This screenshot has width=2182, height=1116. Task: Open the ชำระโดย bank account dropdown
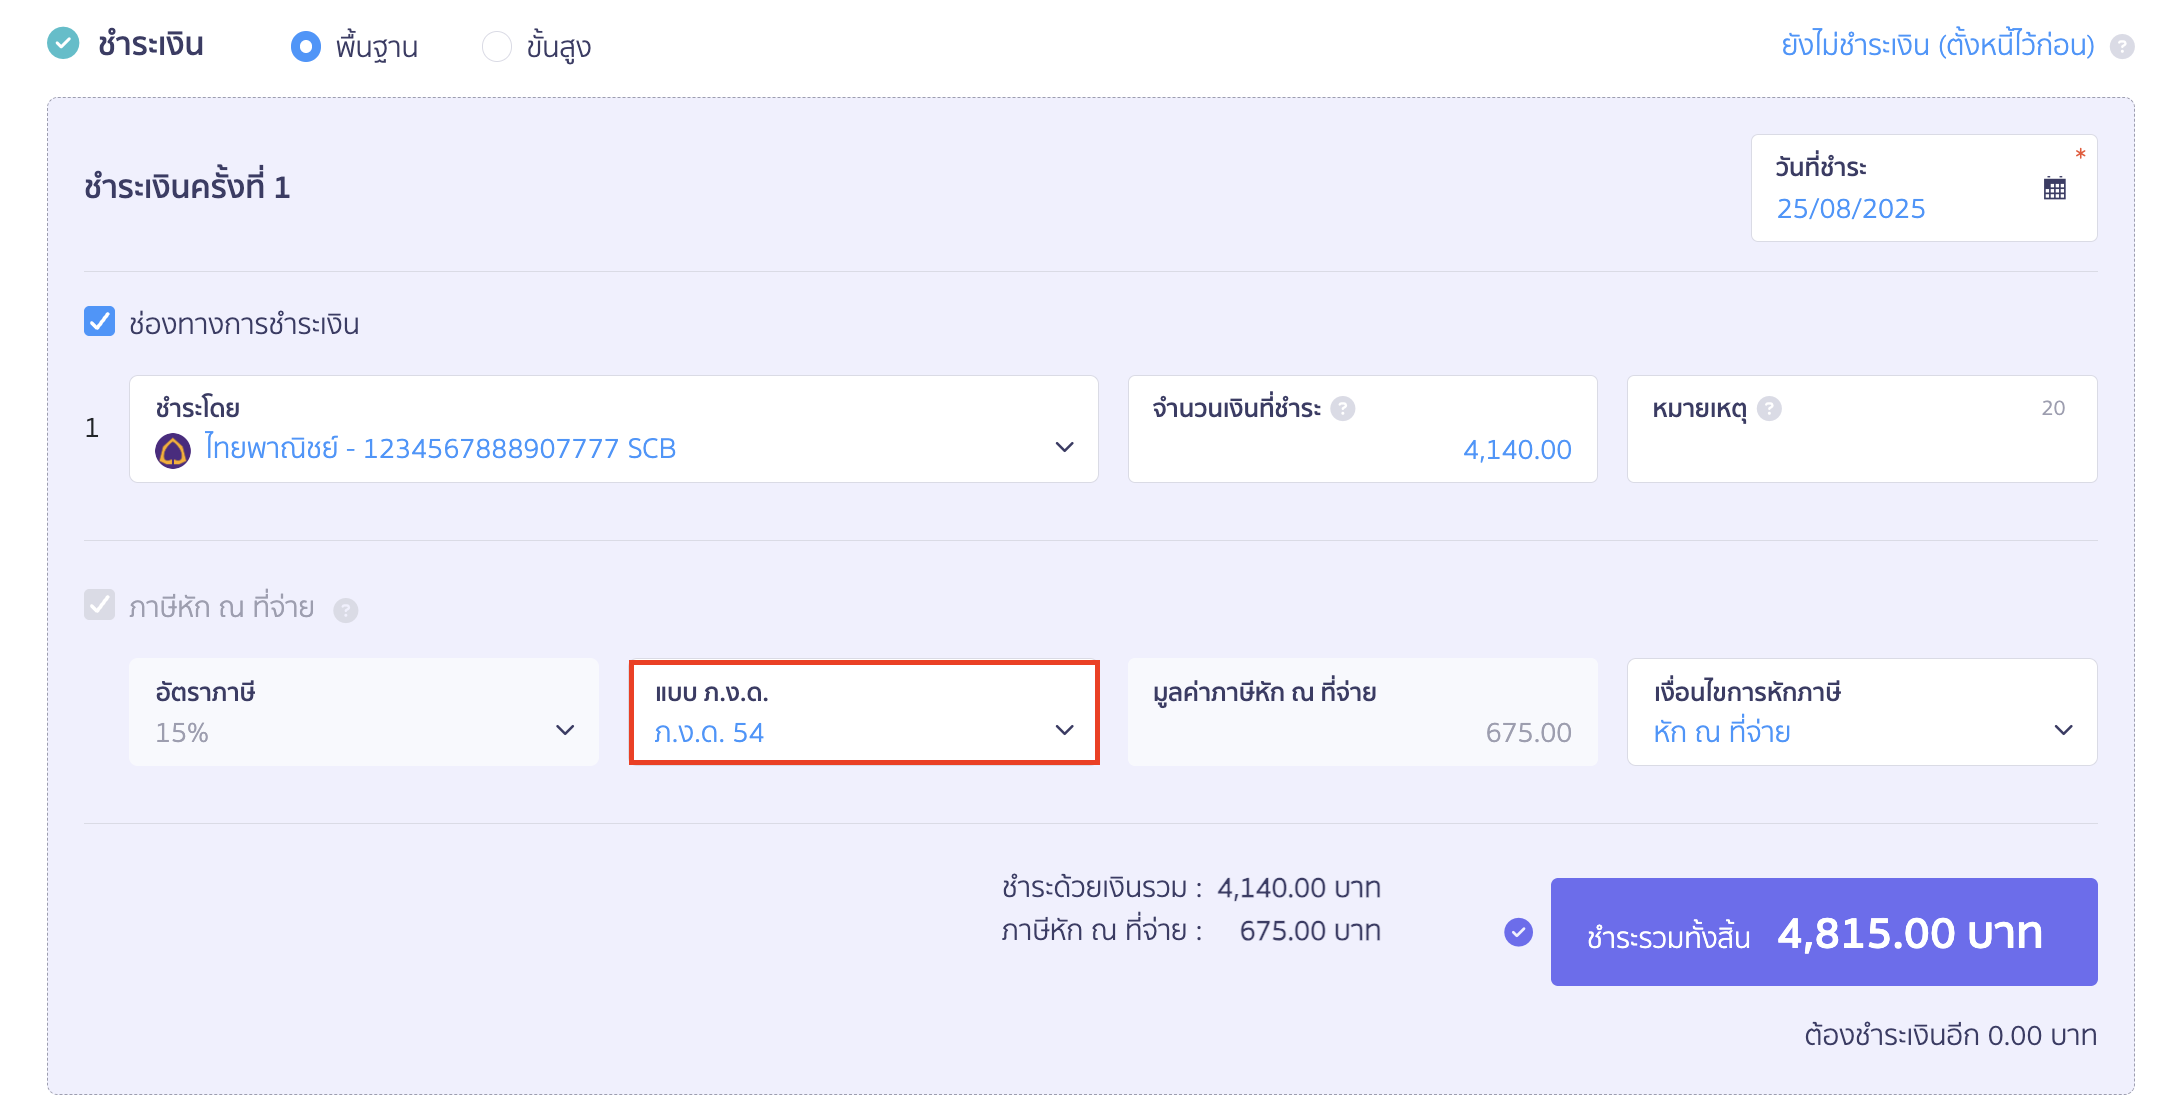point(614,429)
